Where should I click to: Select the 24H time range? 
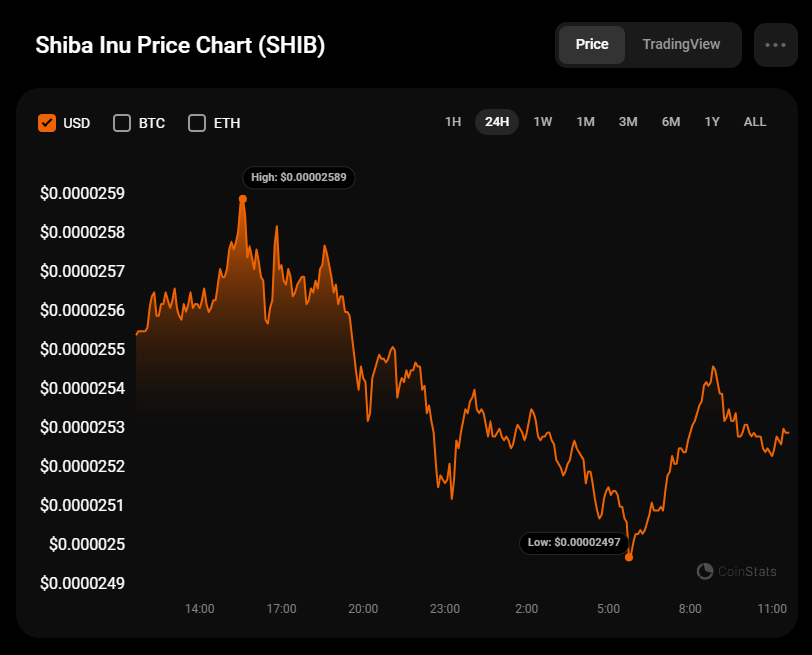pyautogui.click(x=497, y=122)
